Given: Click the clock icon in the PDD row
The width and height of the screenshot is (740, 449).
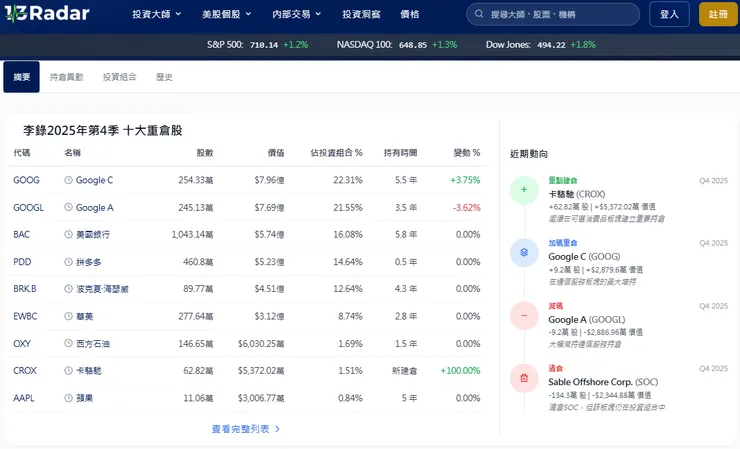Looking at the screenshot, I should coord(68,262).
